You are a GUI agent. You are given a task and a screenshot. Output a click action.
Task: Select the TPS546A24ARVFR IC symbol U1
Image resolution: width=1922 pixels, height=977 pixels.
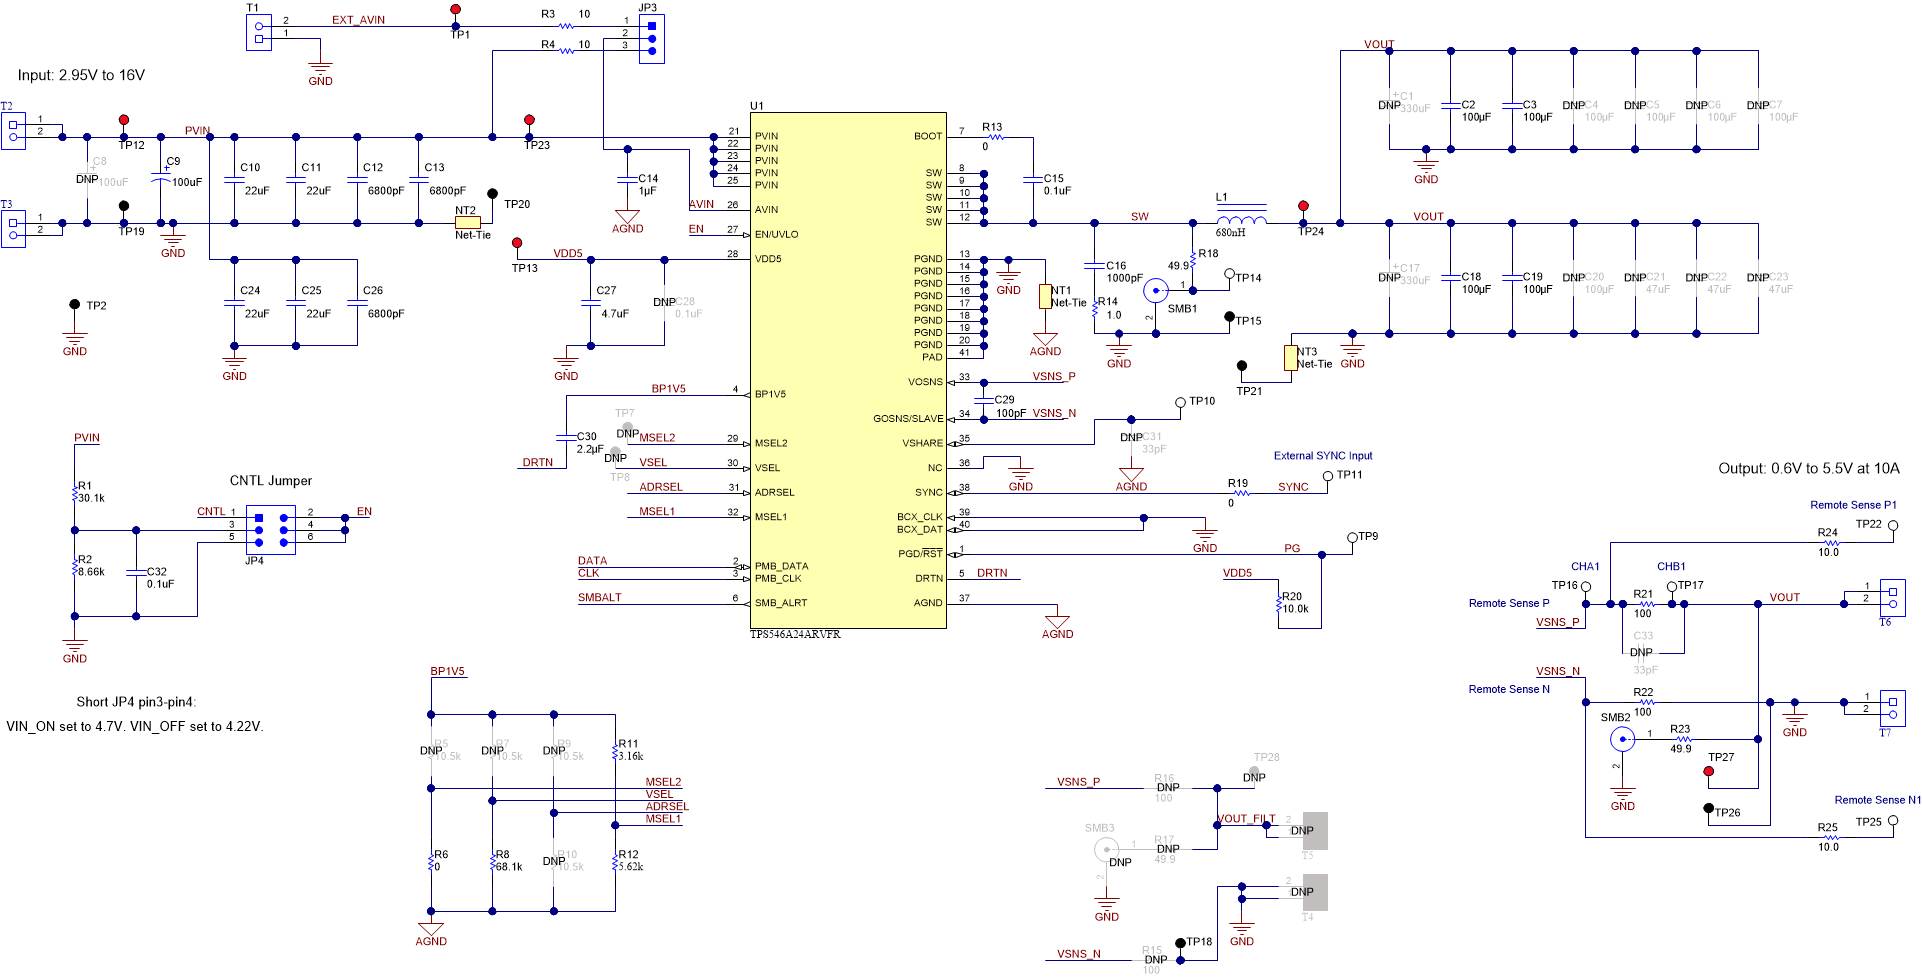848,370
